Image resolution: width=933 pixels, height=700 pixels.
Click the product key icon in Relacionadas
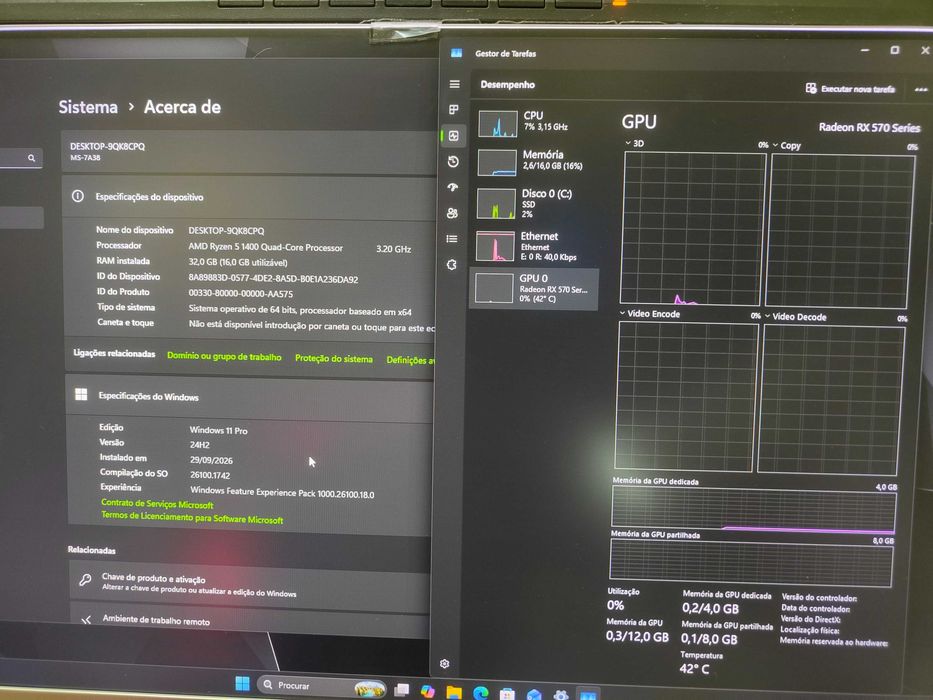86,580
